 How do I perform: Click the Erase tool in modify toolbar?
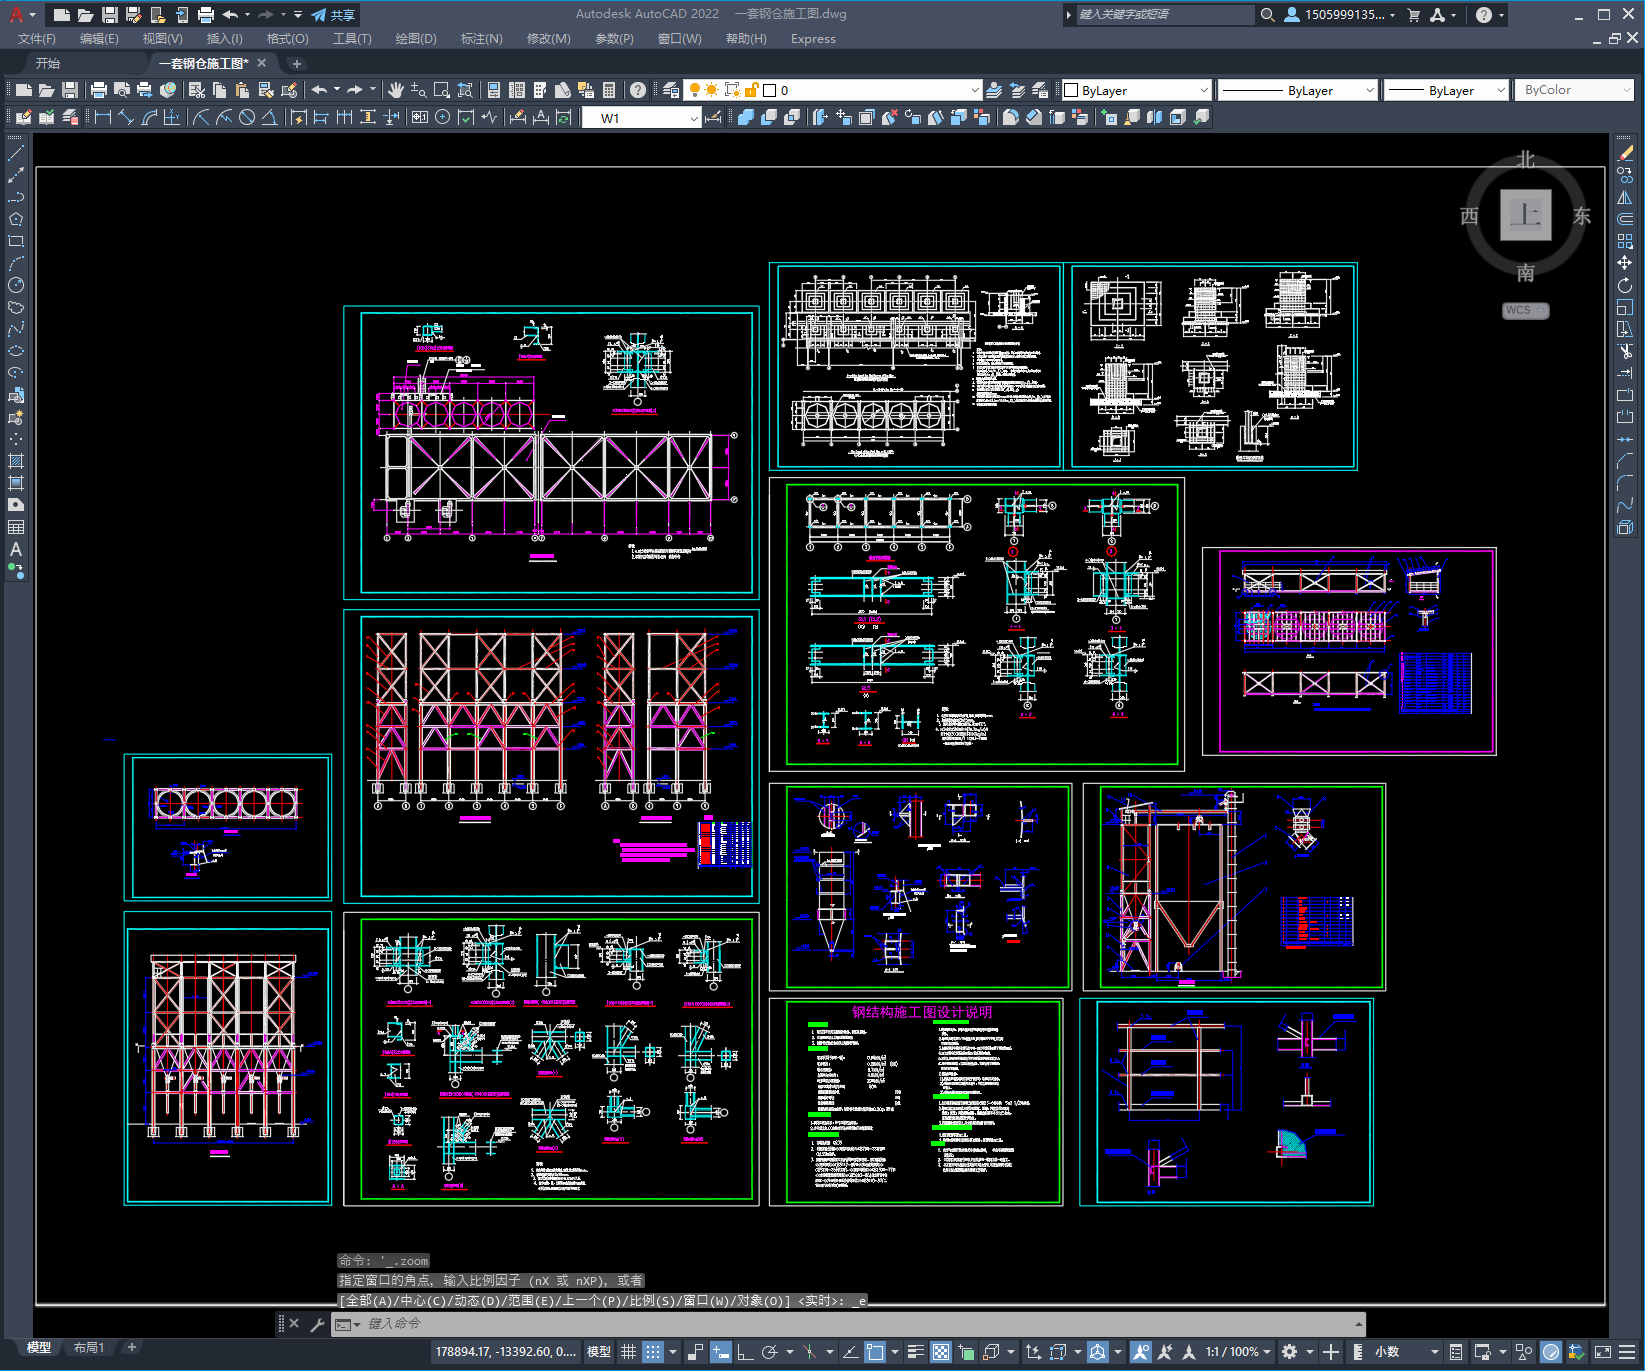click(x=1625, y=153)
